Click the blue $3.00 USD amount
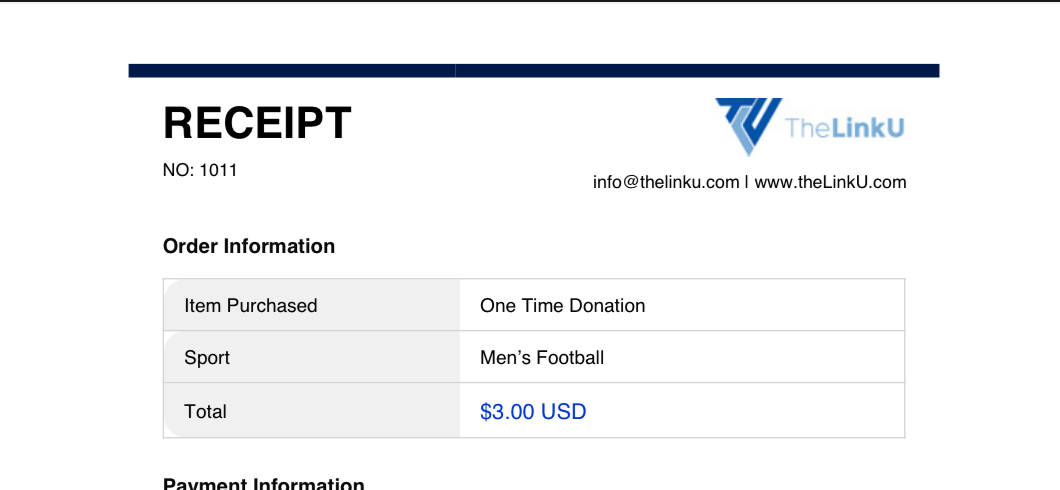Viewport: 1060px width, 490px height. [533, 412]
